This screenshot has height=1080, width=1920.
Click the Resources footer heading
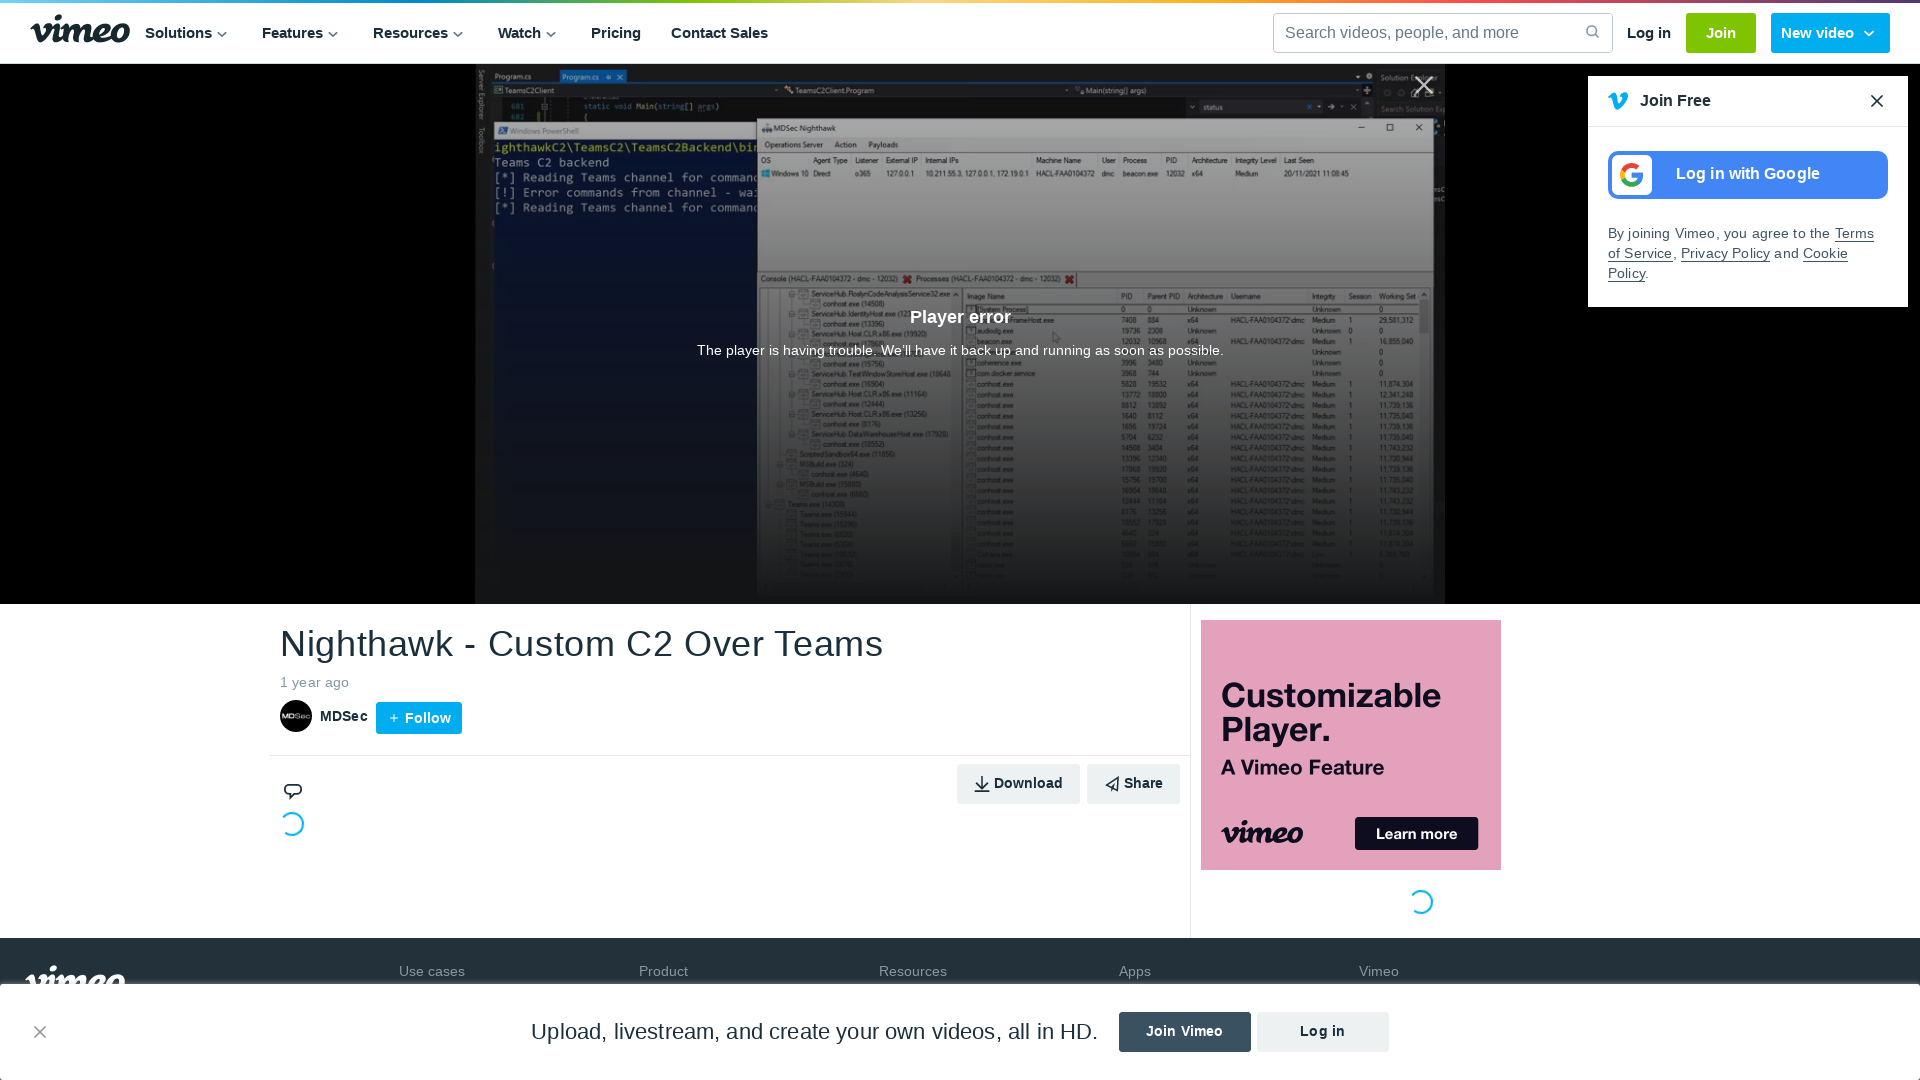[x=913, y=971]
